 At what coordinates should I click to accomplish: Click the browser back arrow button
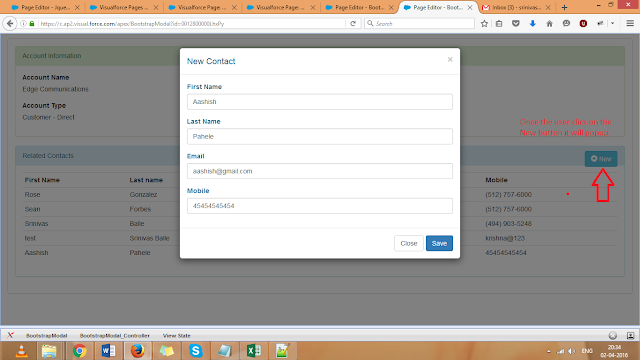pyautogui.click(x=10, y=24)
